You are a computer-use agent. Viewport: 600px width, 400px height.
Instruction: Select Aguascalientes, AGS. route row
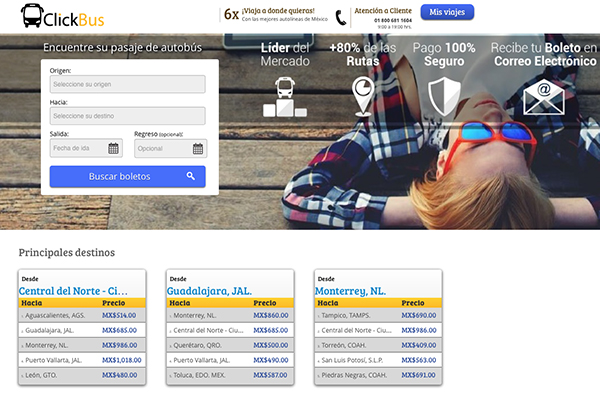click(x=82, y=315)
